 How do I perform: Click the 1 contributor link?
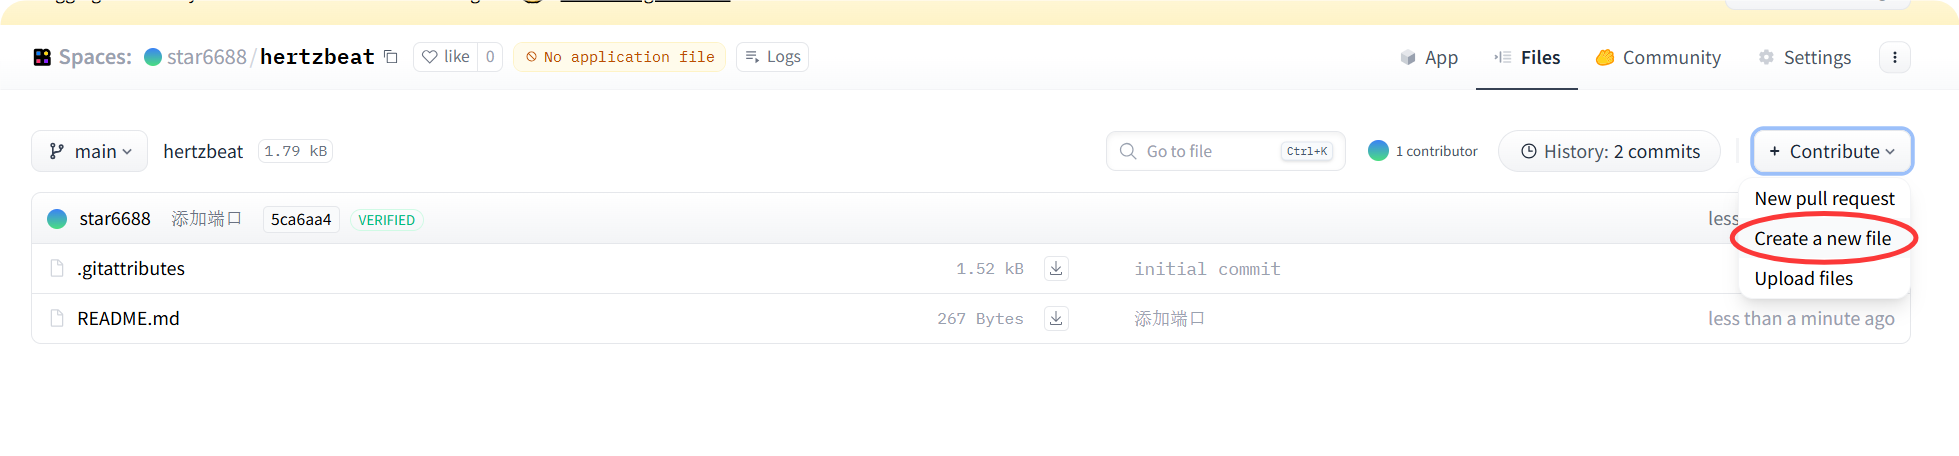[1423, 151]
